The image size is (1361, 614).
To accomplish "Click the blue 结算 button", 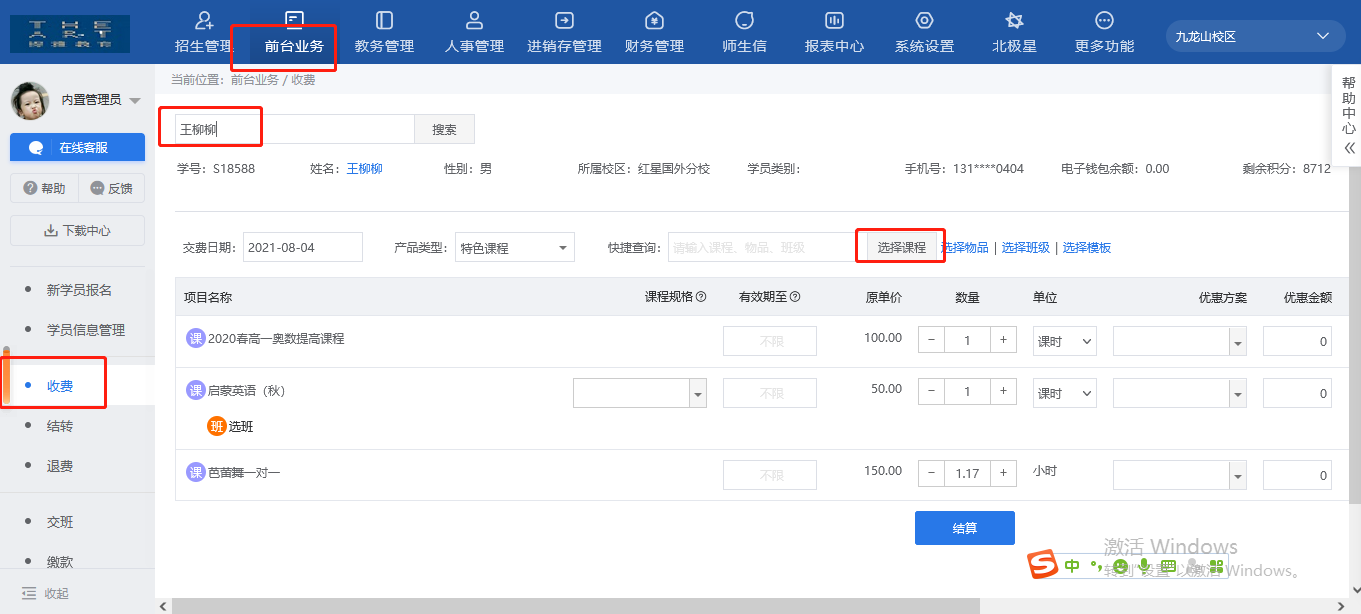I will pos(965,528).
